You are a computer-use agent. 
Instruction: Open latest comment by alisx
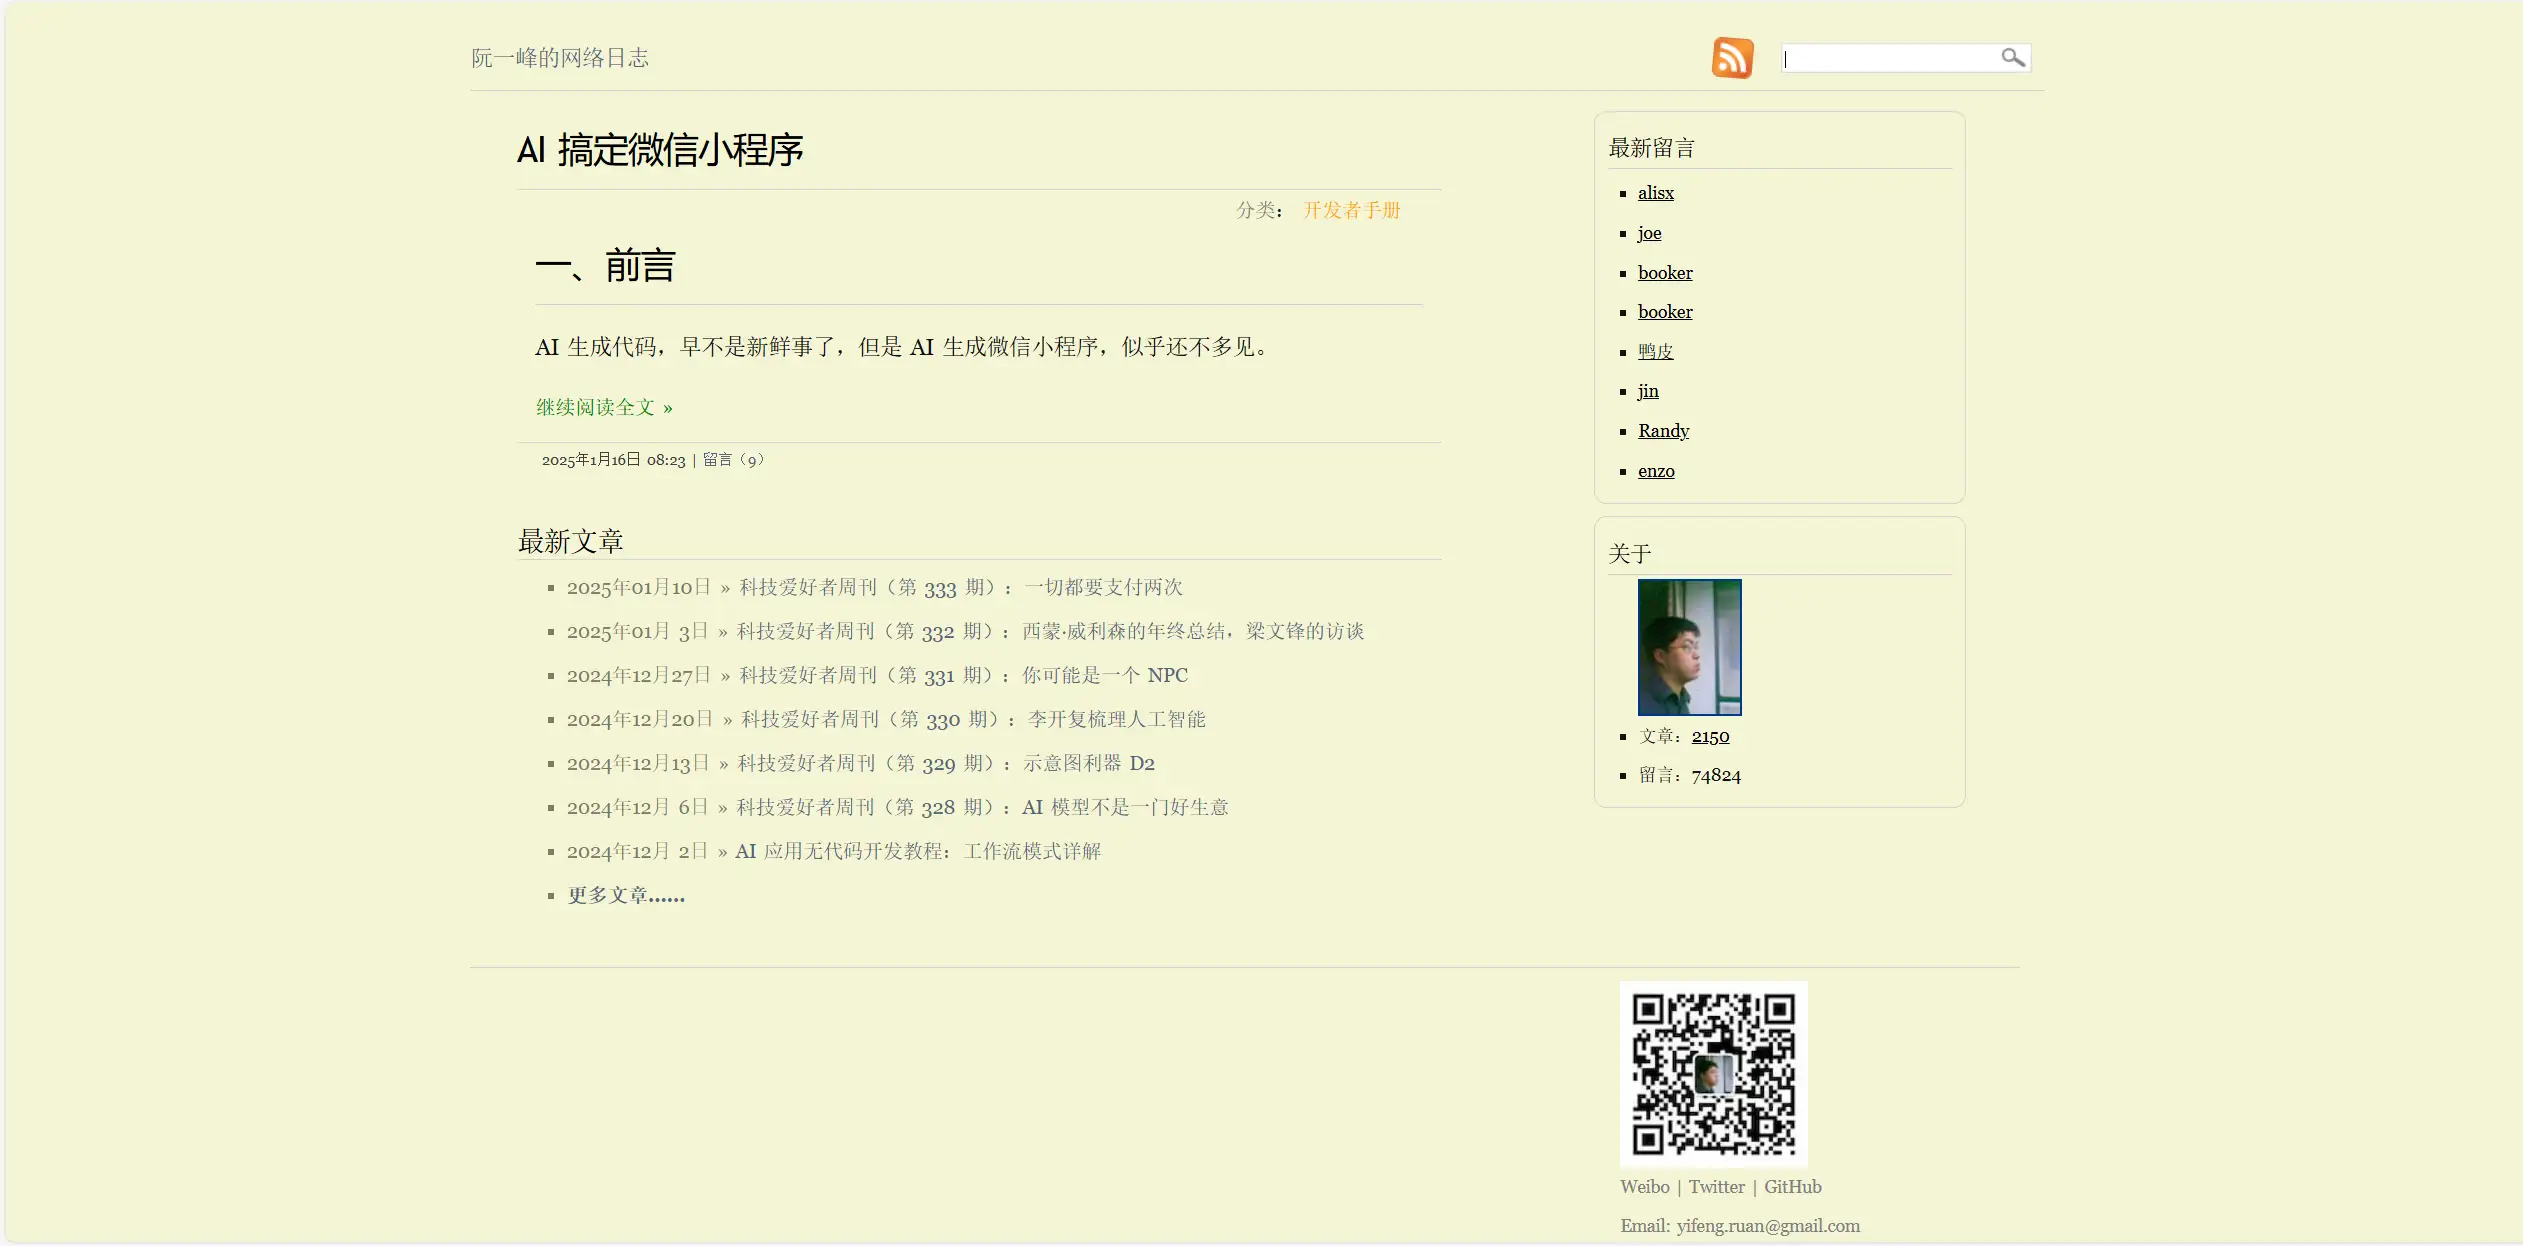[1655, 193]
